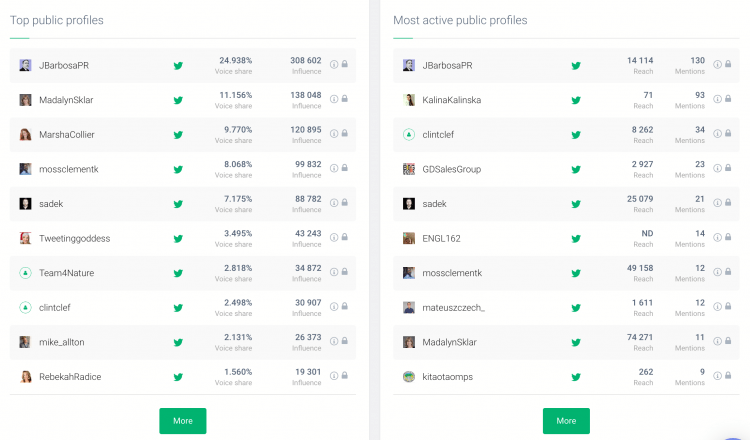Click Twitter icon in JBarbosaPR top profiles row
750x440 pixels.
tap(178, 66)
